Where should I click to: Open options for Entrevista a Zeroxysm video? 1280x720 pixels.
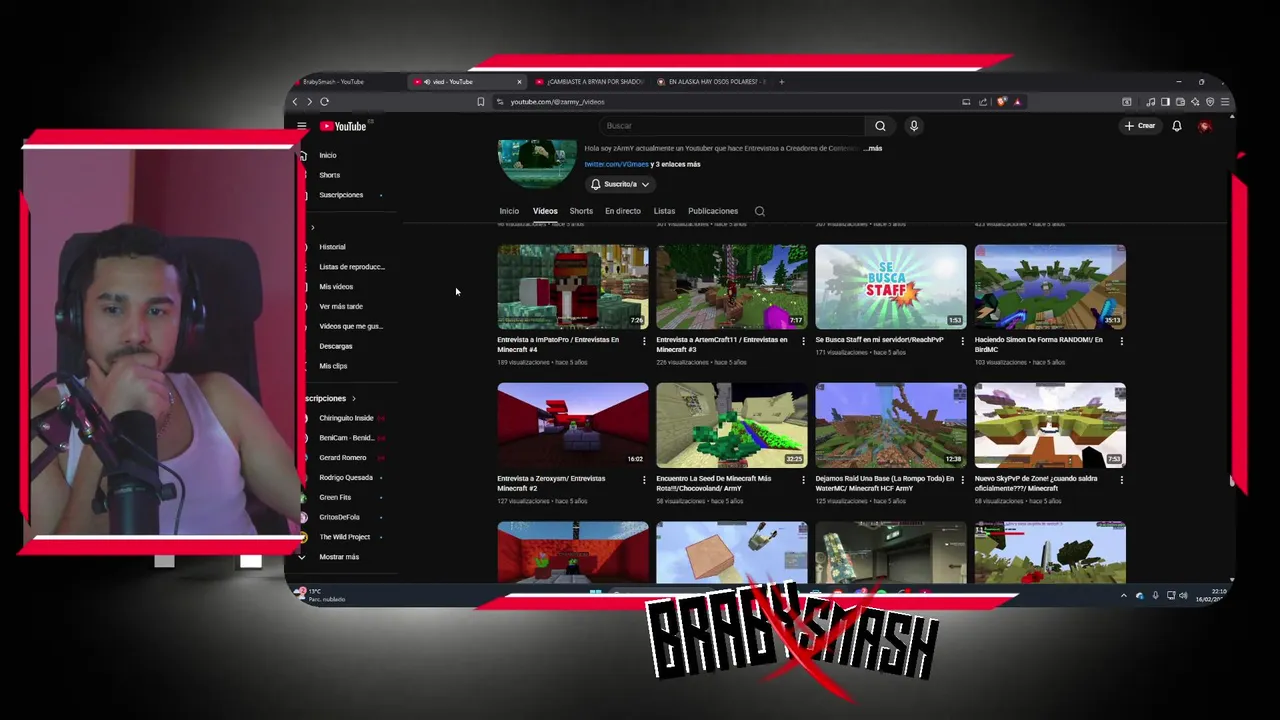(644, 480)
